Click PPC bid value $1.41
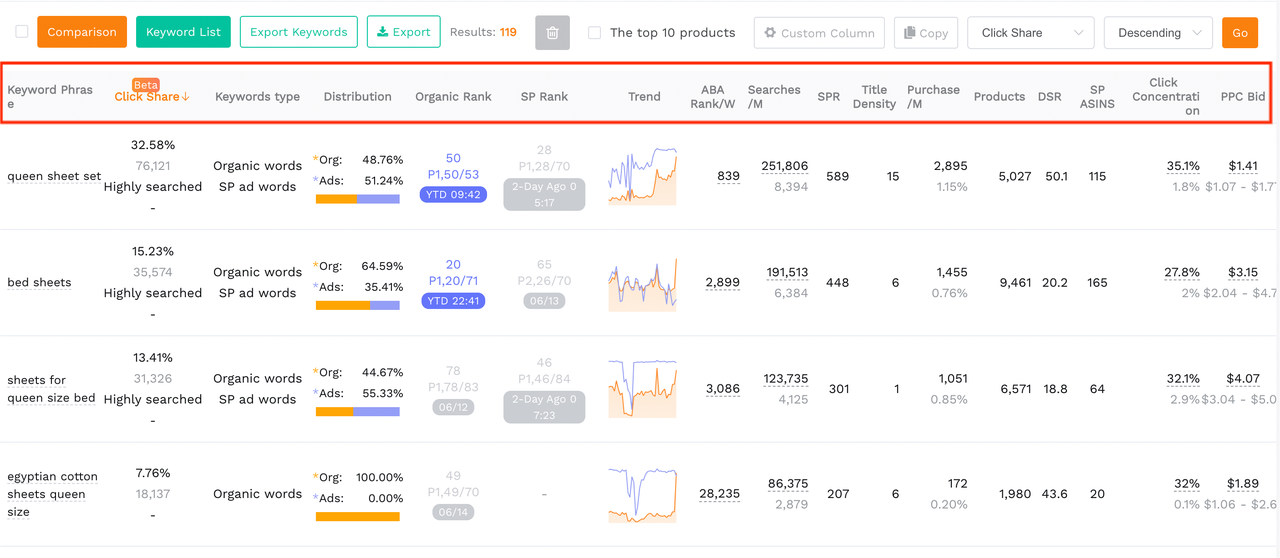This screenshot has width=1280, height=558. point(1243,166)
